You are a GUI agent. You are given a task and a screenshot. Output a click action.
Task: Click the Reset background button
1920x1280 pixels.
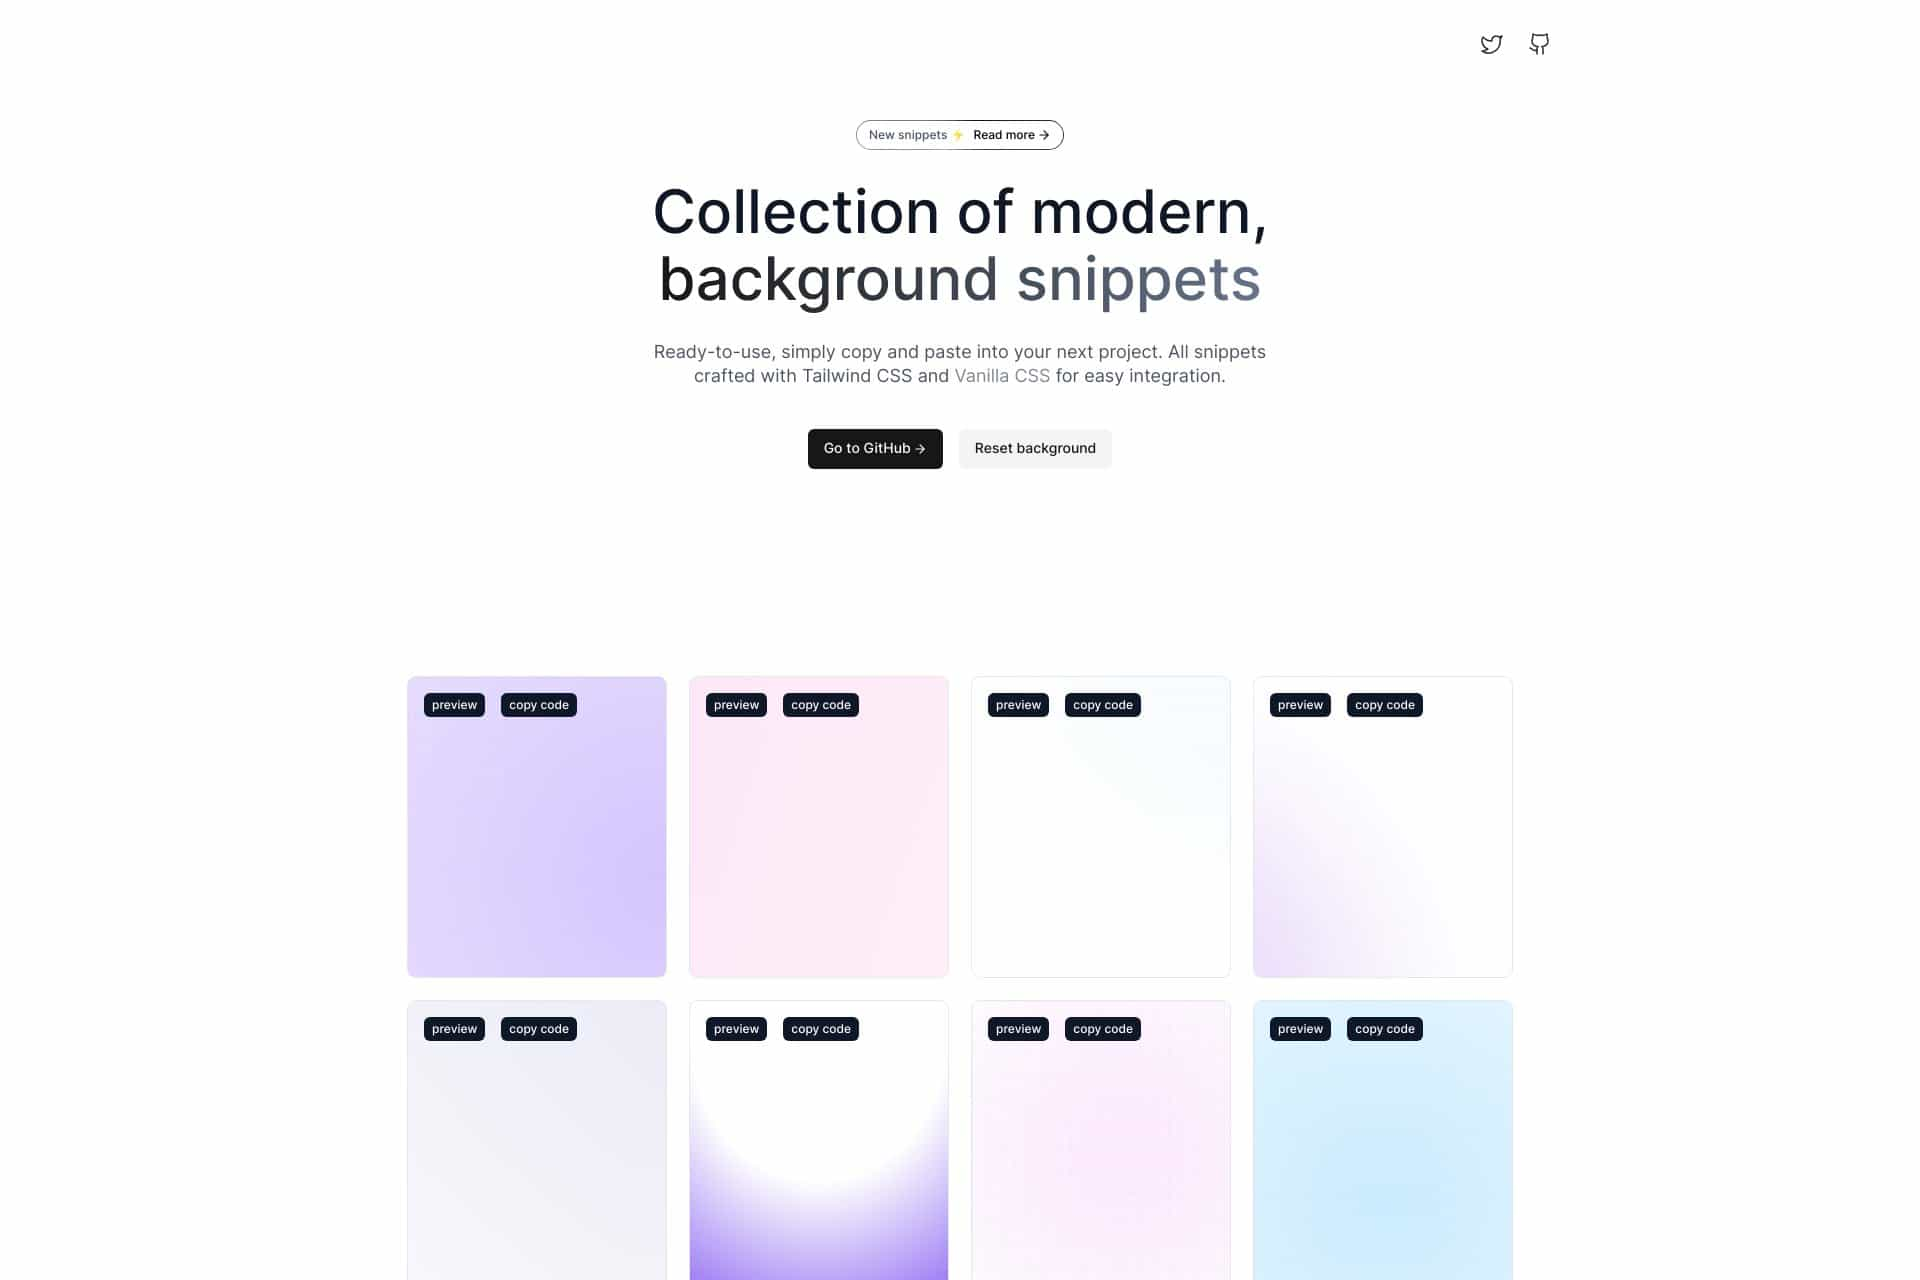click(x=1034, y=447)
